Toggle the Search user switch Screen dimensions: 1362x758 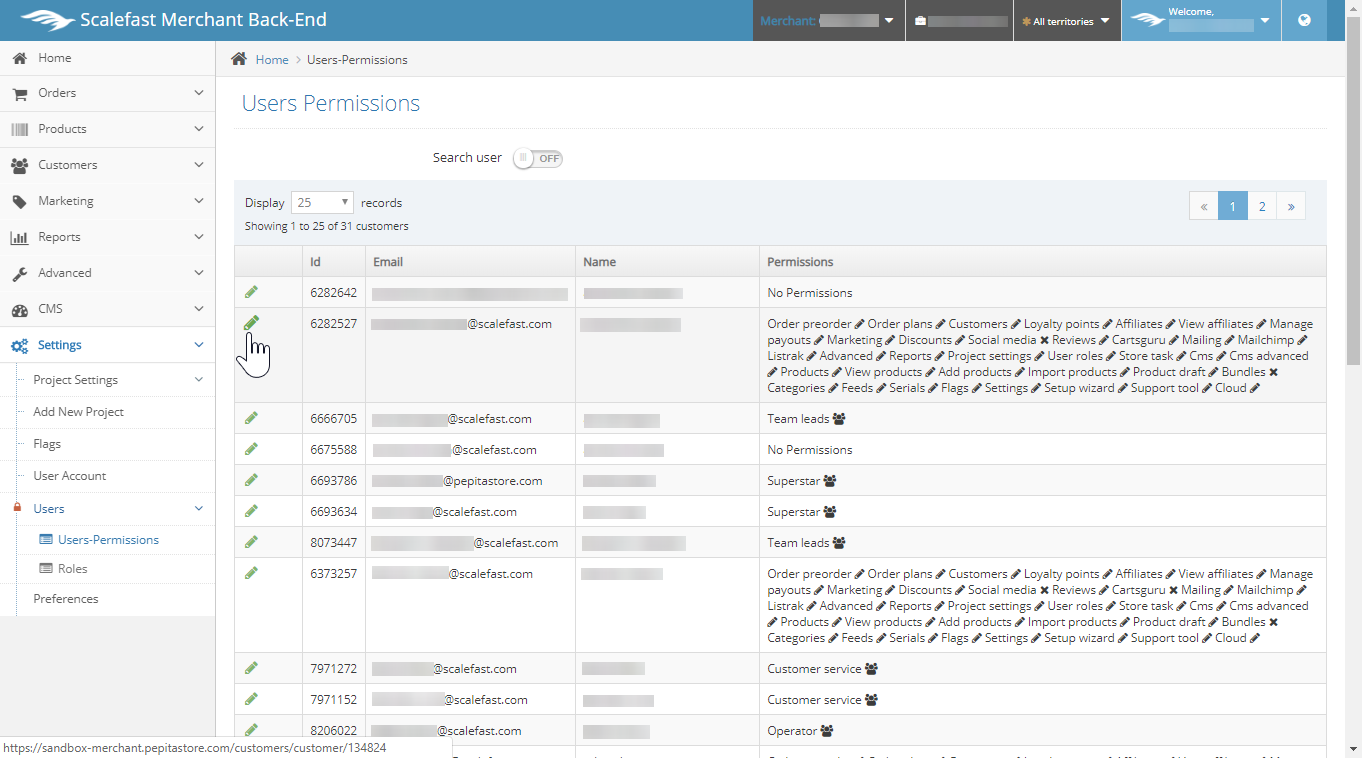click(x=538, y=158)
